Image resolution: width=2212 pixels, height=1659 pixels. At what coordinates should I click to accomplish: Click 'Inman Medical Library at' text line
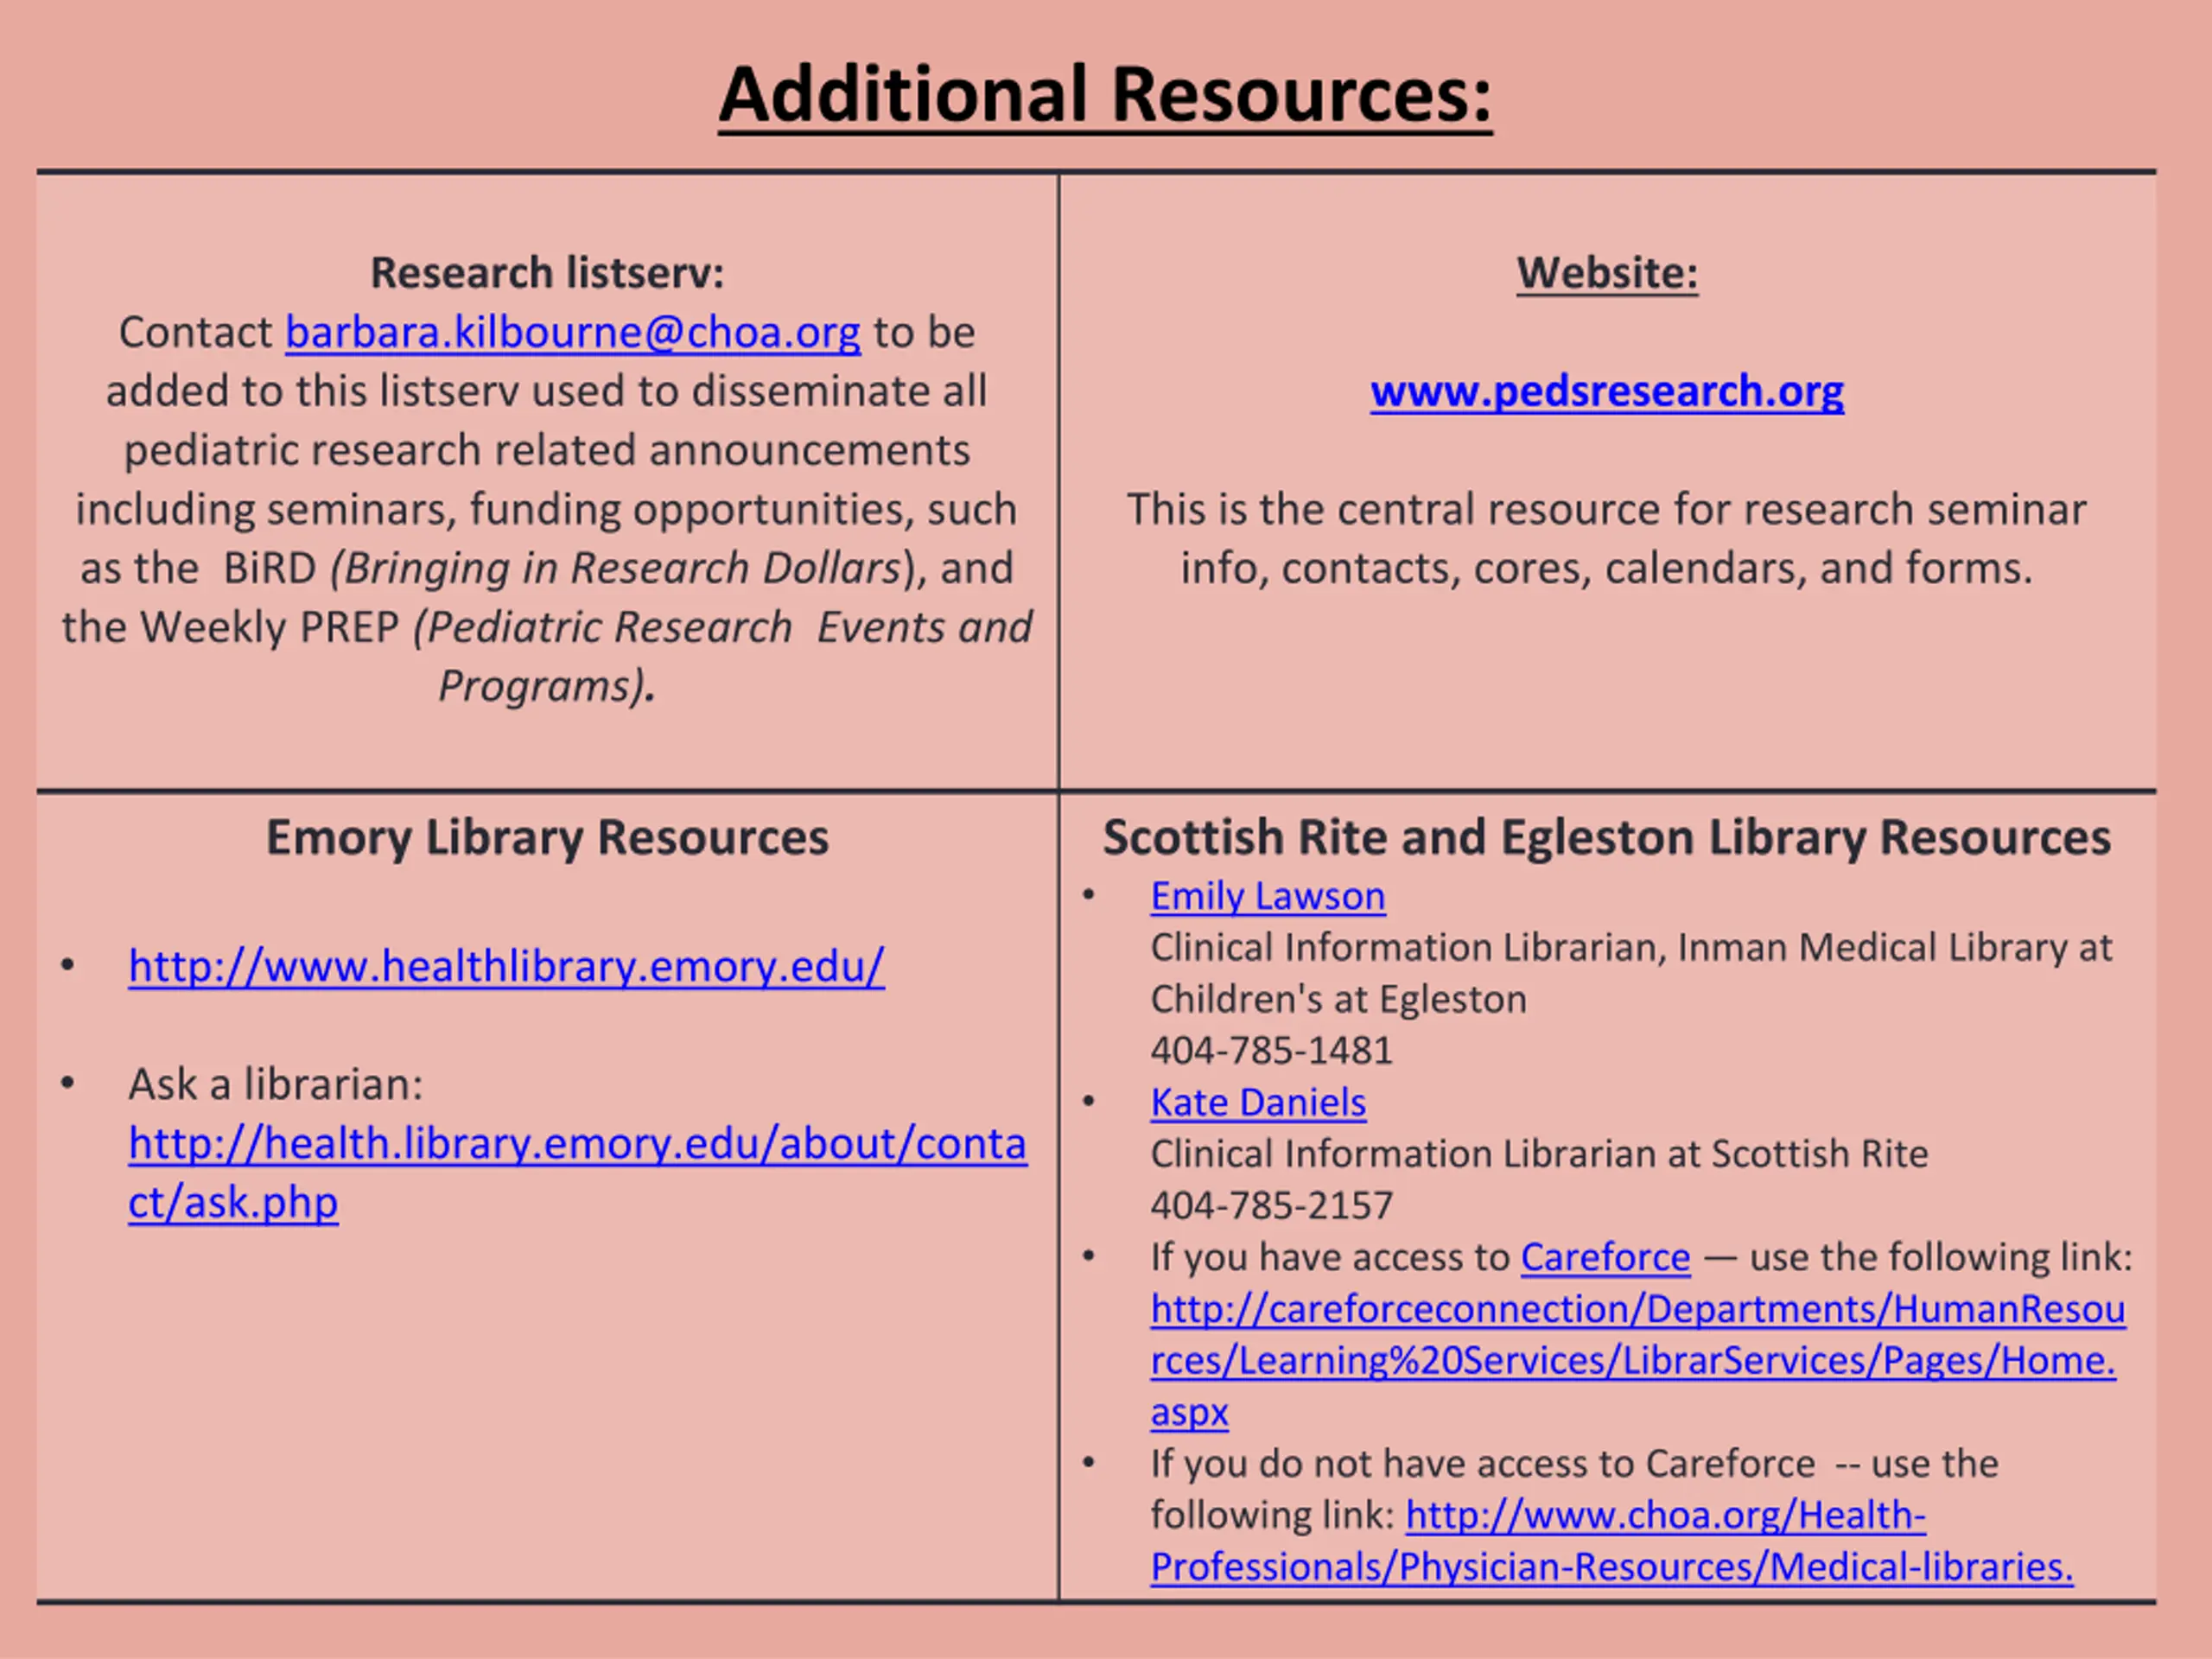point(1894,947)
